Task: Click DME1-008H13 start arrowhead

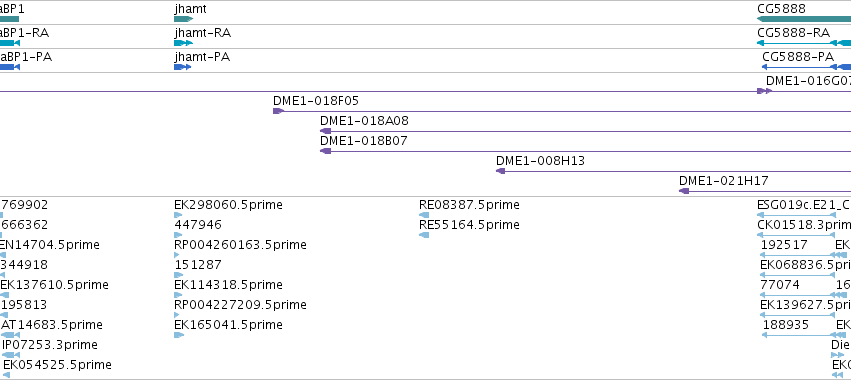Action: (500, 171)
